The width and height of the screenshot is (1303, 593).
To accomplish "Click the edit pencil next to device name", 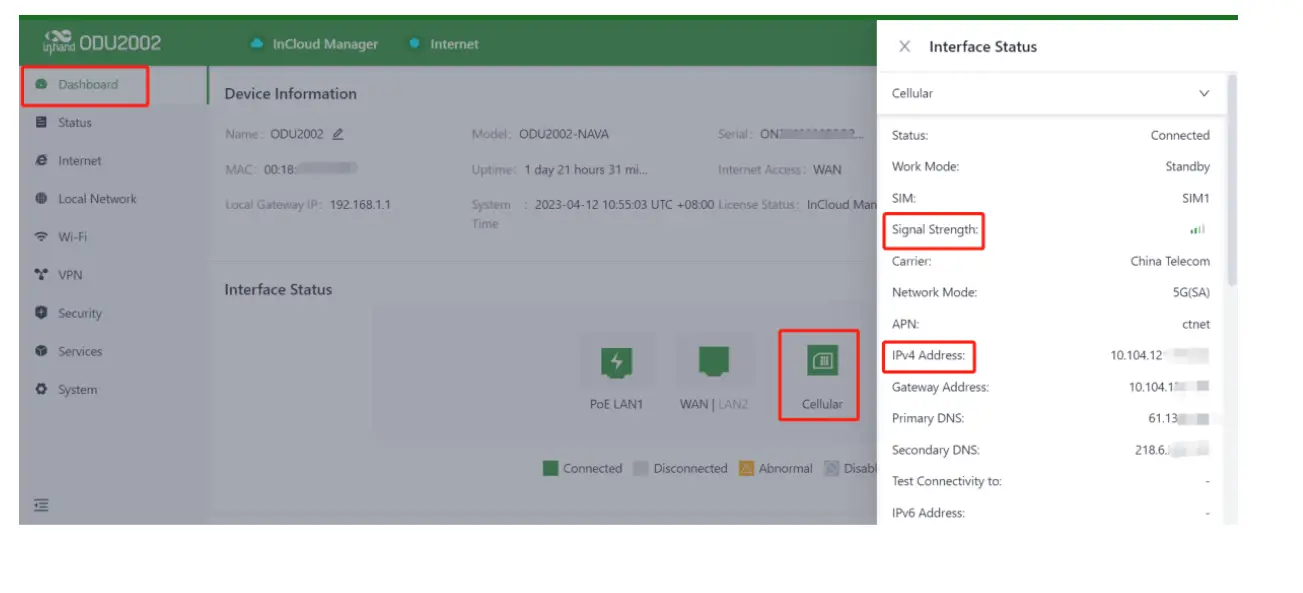I will coord(338,134).
